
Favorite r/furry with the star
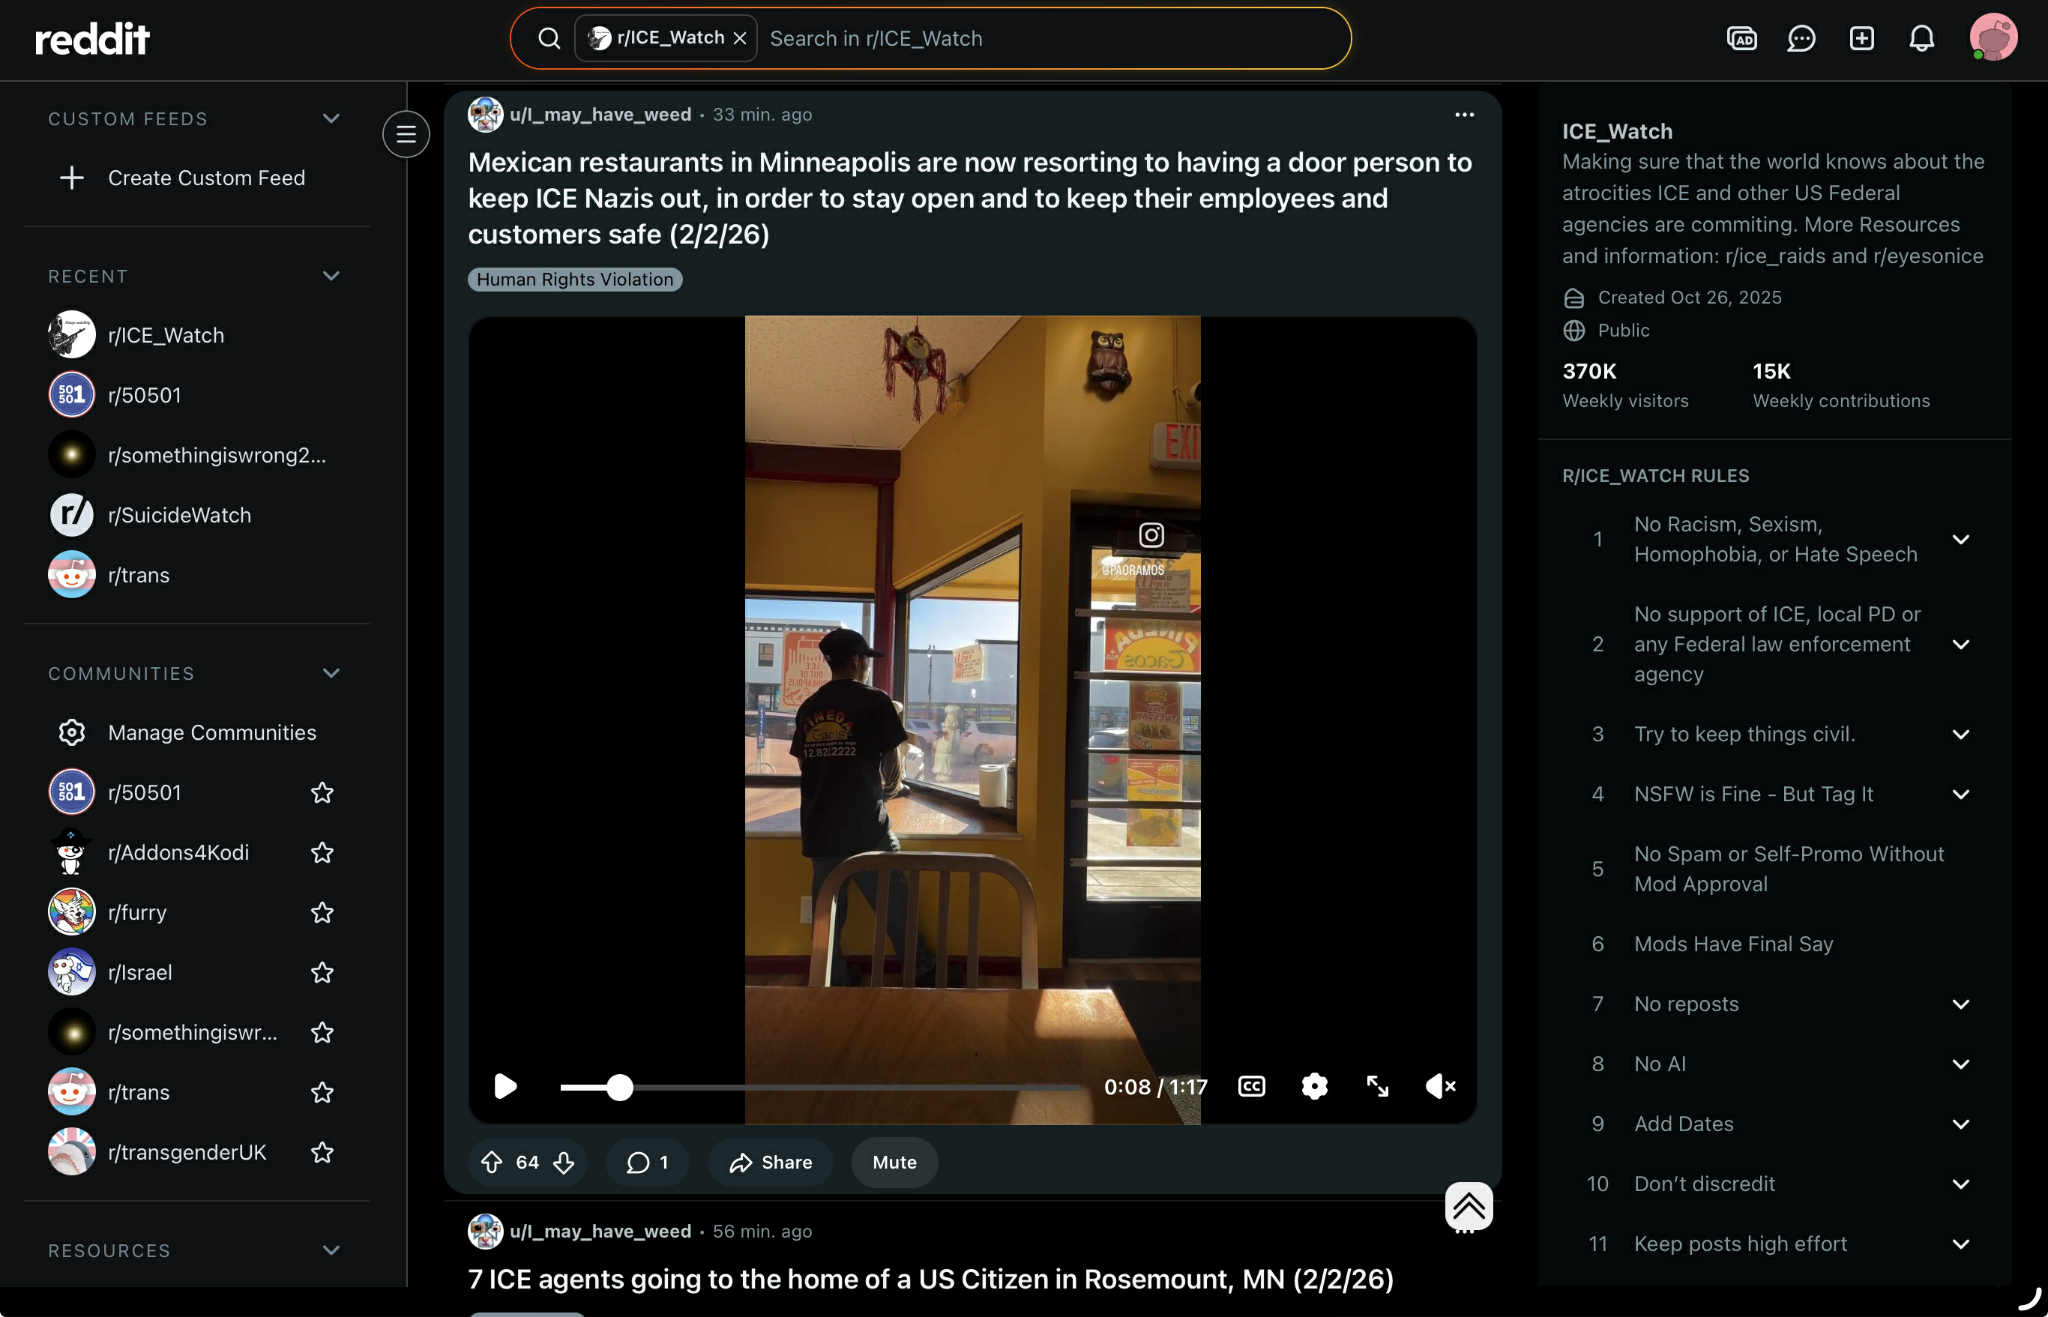322,912
